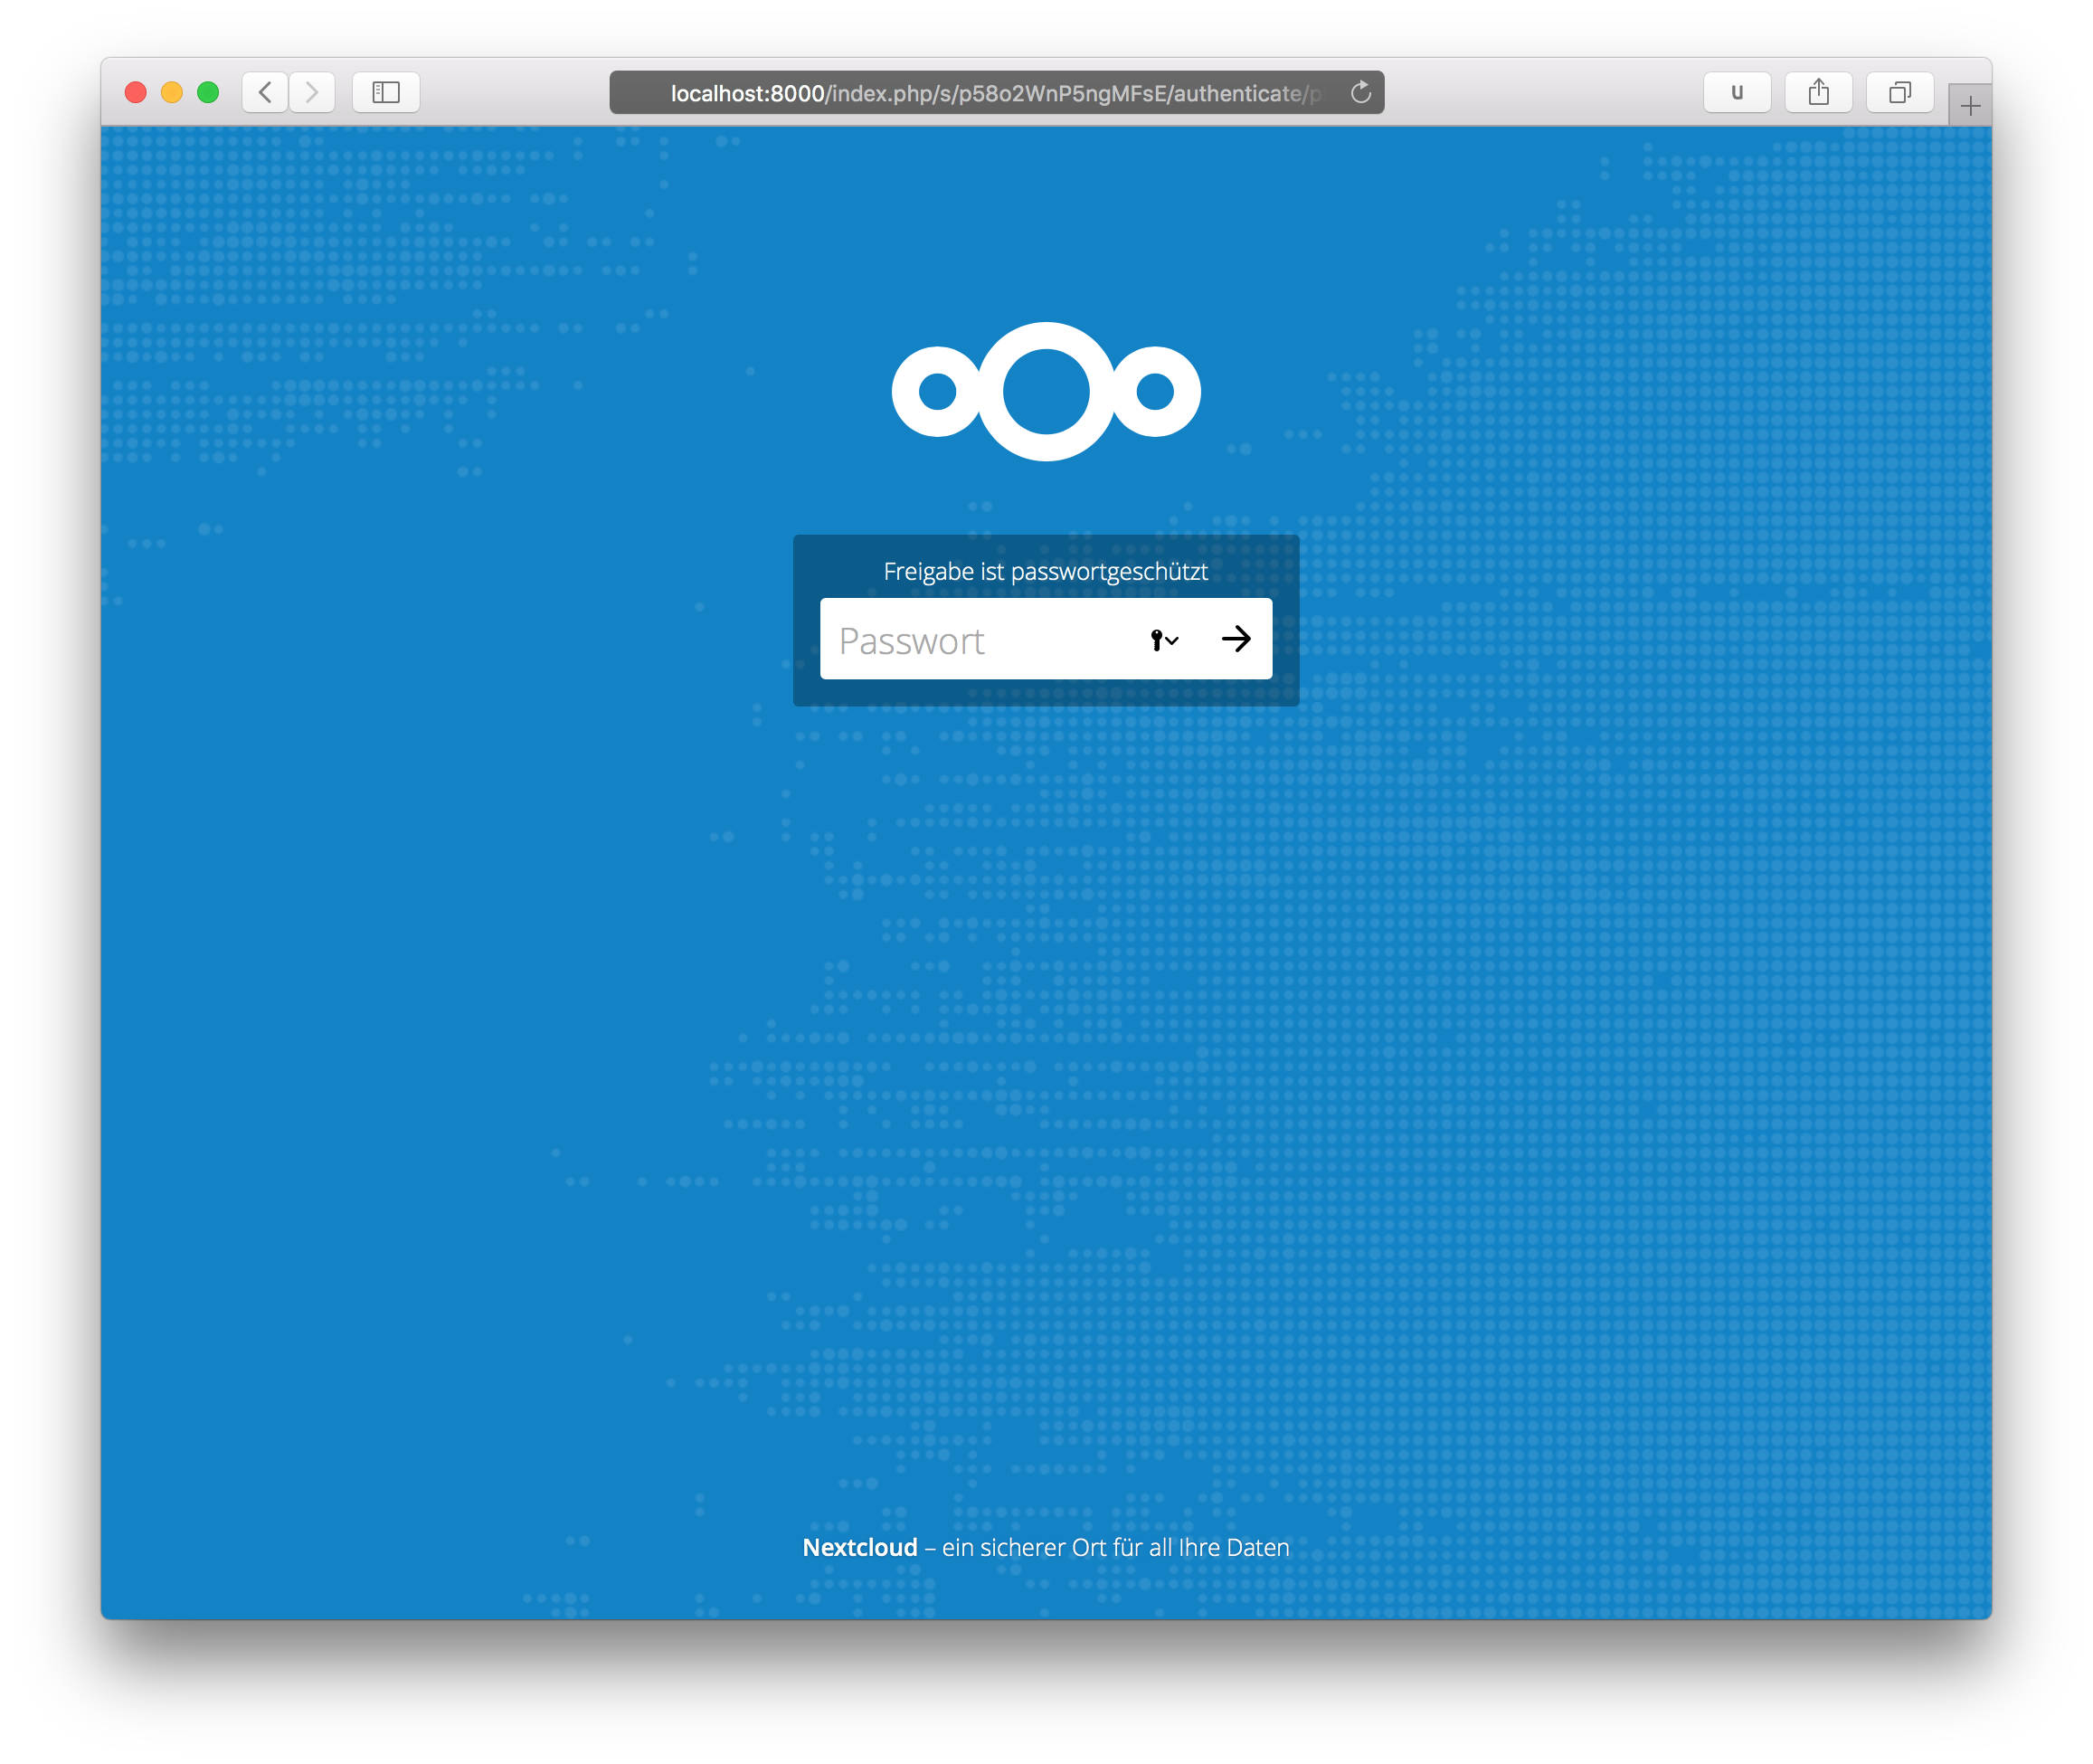Screen dimensions: 2093x1764
Task: Focus the Passwort input field
Action: tap(980, 640)
